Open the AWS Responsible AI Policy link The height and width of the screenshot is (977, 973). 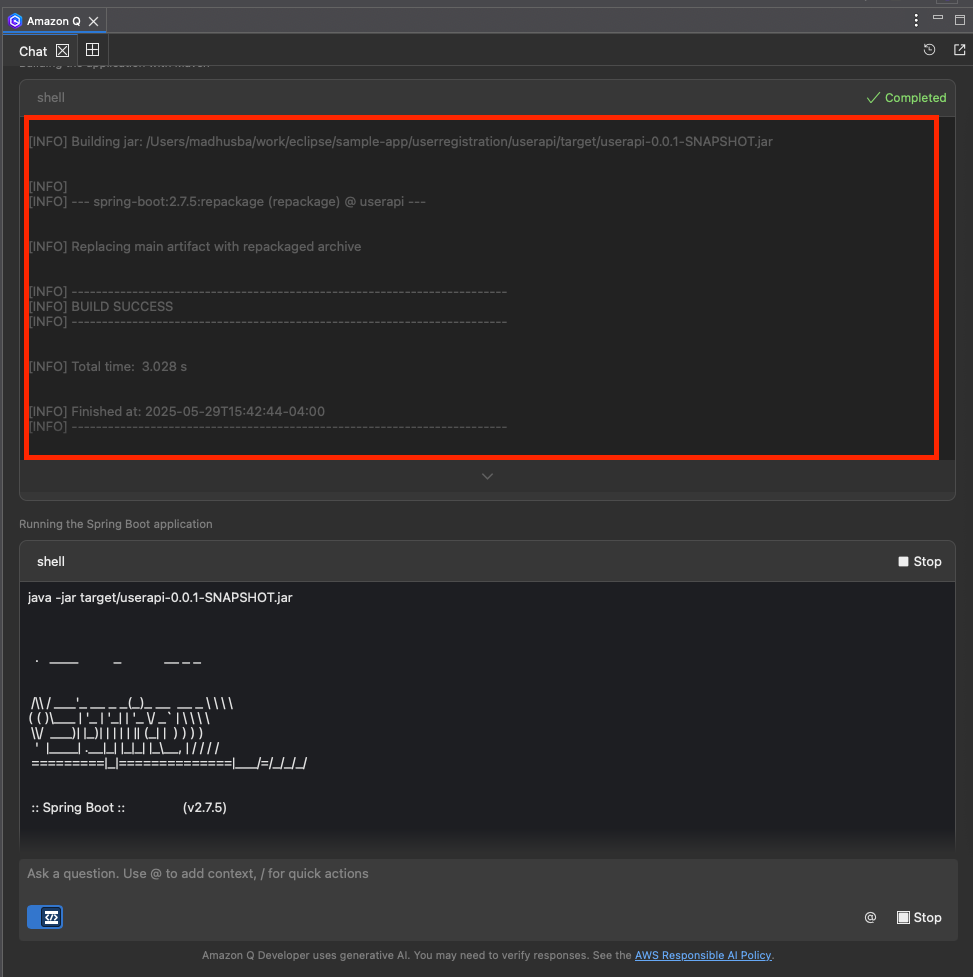703,955
